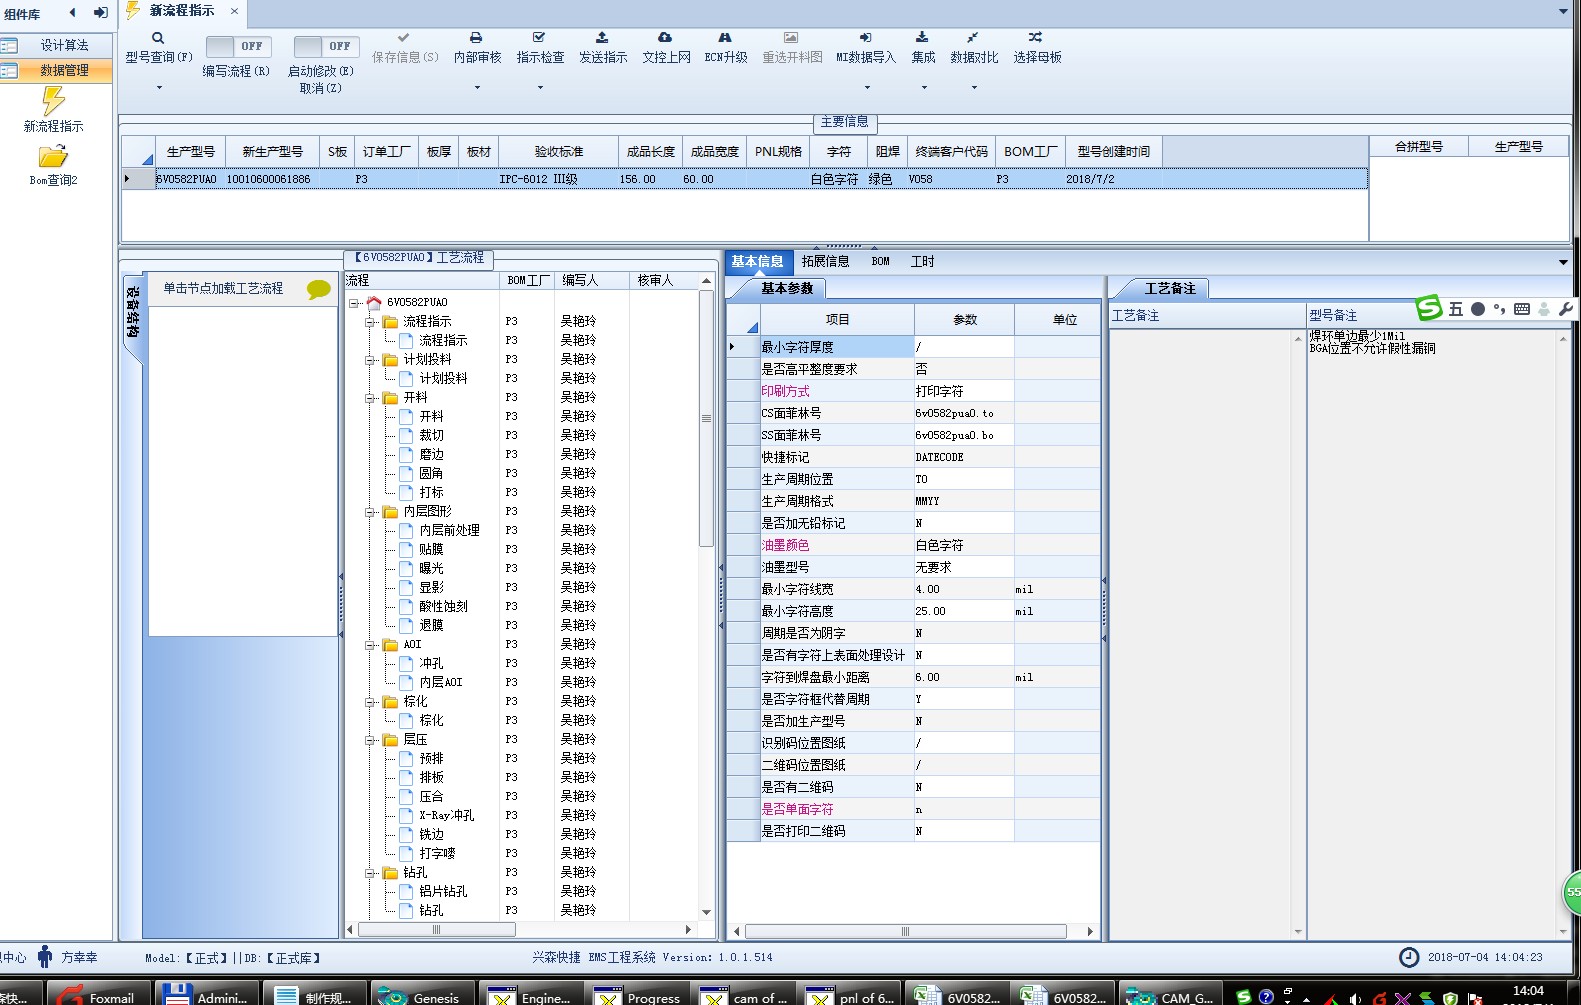The height and width of the screenshot is (1005, 1581).
Task: Click the 验收标准 column header
Action: 558,152
